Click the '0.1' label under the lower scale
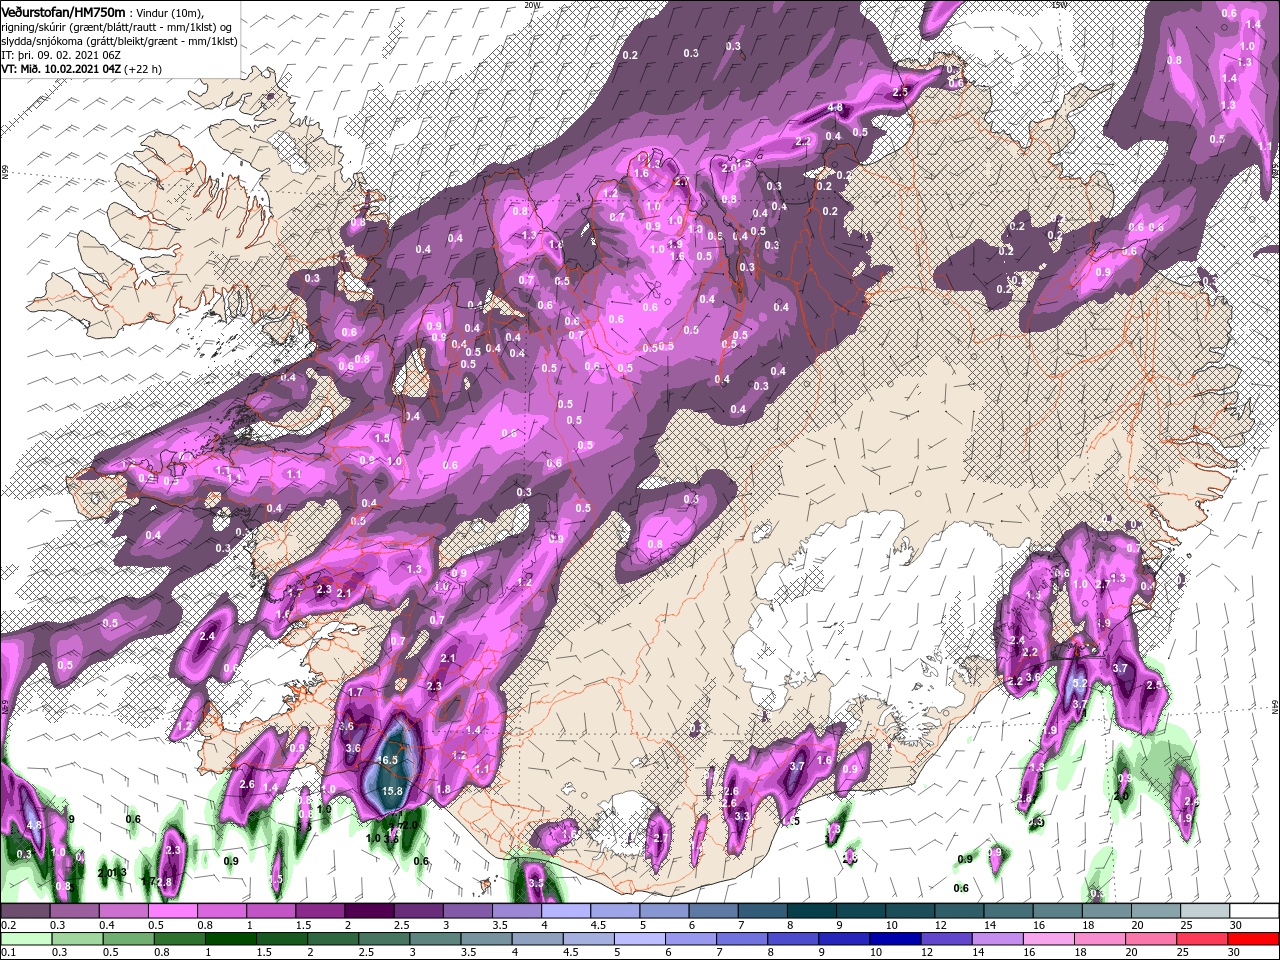Screen dimensions: 1280x960 (8, 952)
